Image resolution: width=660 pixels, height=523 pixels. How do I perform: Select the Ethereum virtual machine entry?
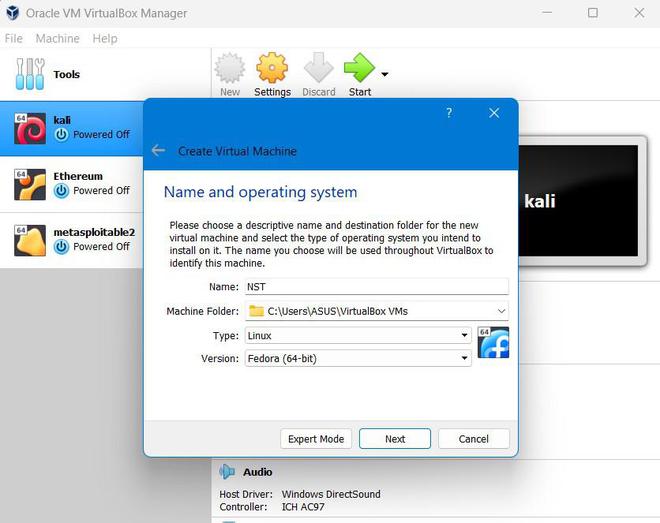[72, 184]
